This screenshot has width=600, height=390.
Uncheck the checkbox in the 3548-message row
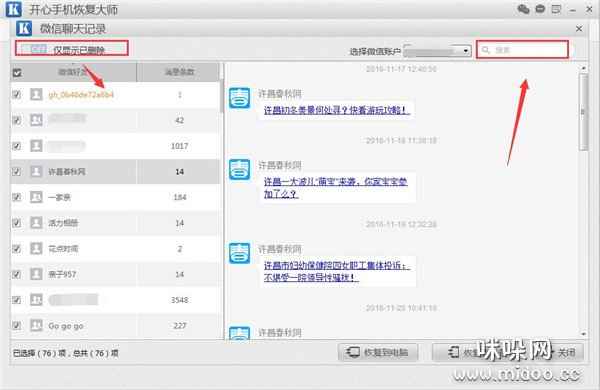16,300
